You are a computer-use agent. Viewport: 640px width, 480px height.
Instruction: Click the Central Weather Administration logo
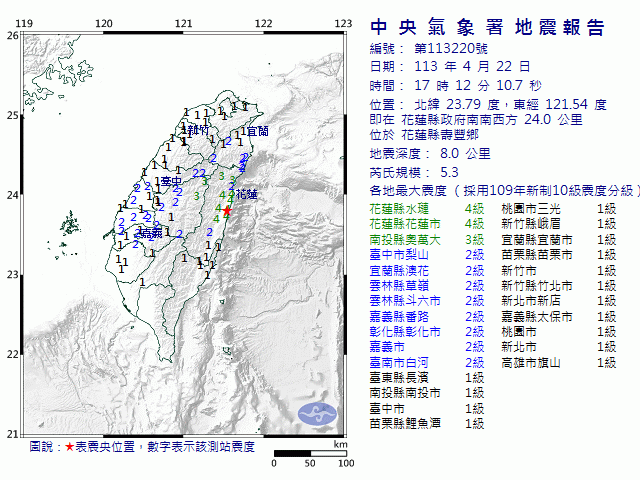pyautogui.click(x=319, y=412)
